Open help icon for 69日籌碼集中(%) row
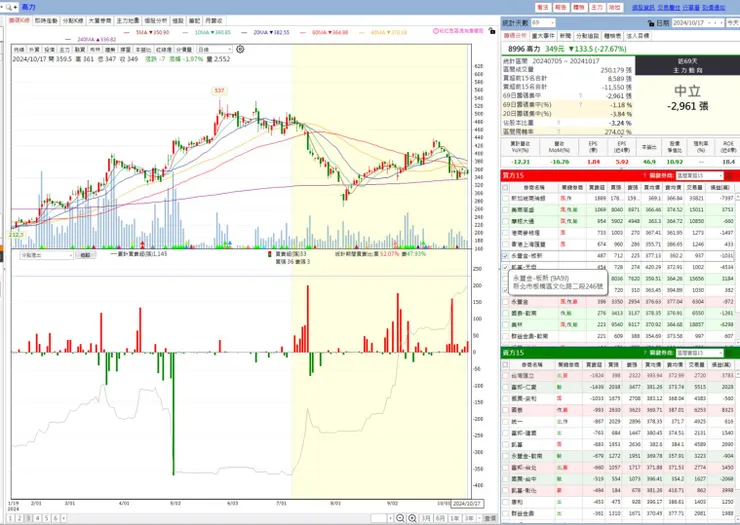740x525 pixels. [x=580, y=105]
